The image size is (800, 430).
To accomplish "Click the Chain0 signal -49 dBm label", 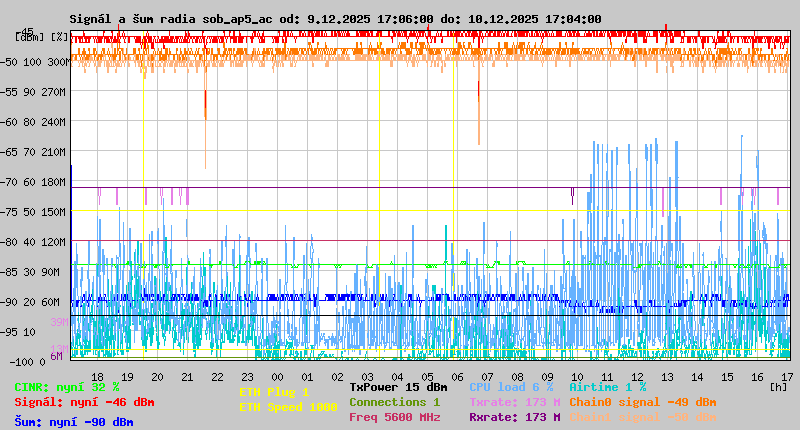I will tap(642, 402).
